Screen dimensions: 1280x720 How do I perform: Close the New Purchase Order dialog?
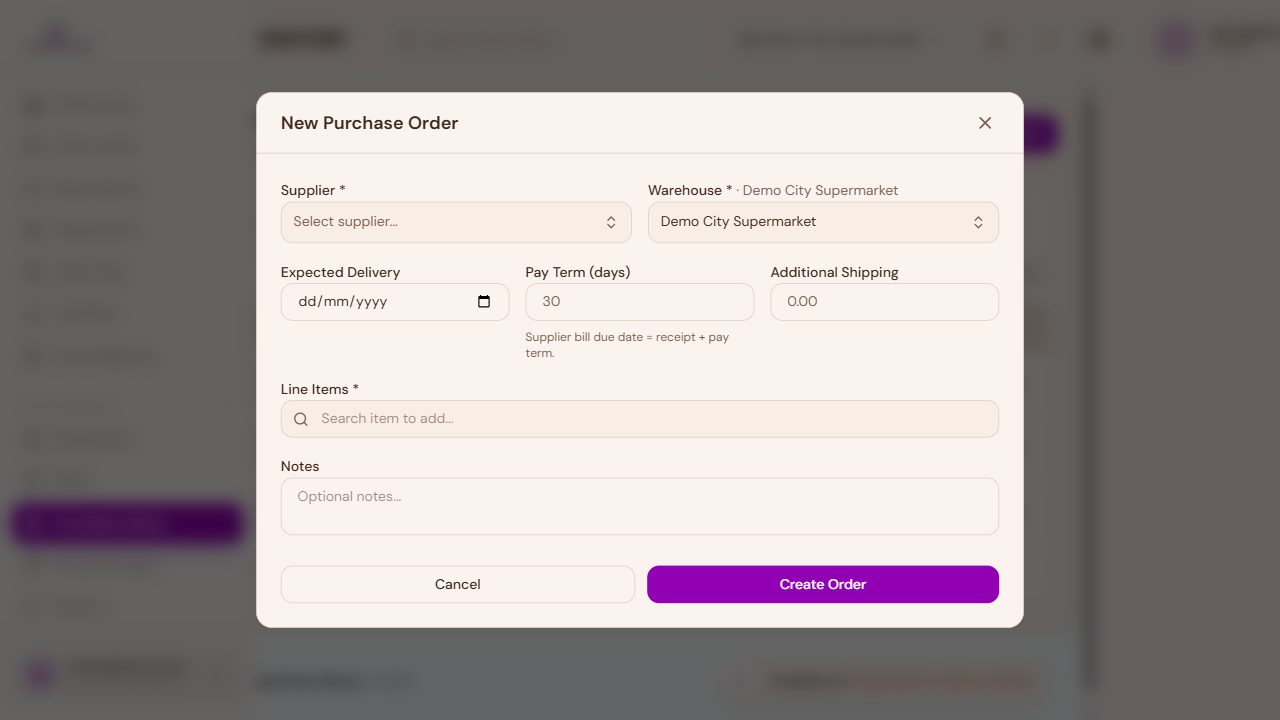click(x=985, y=123)
